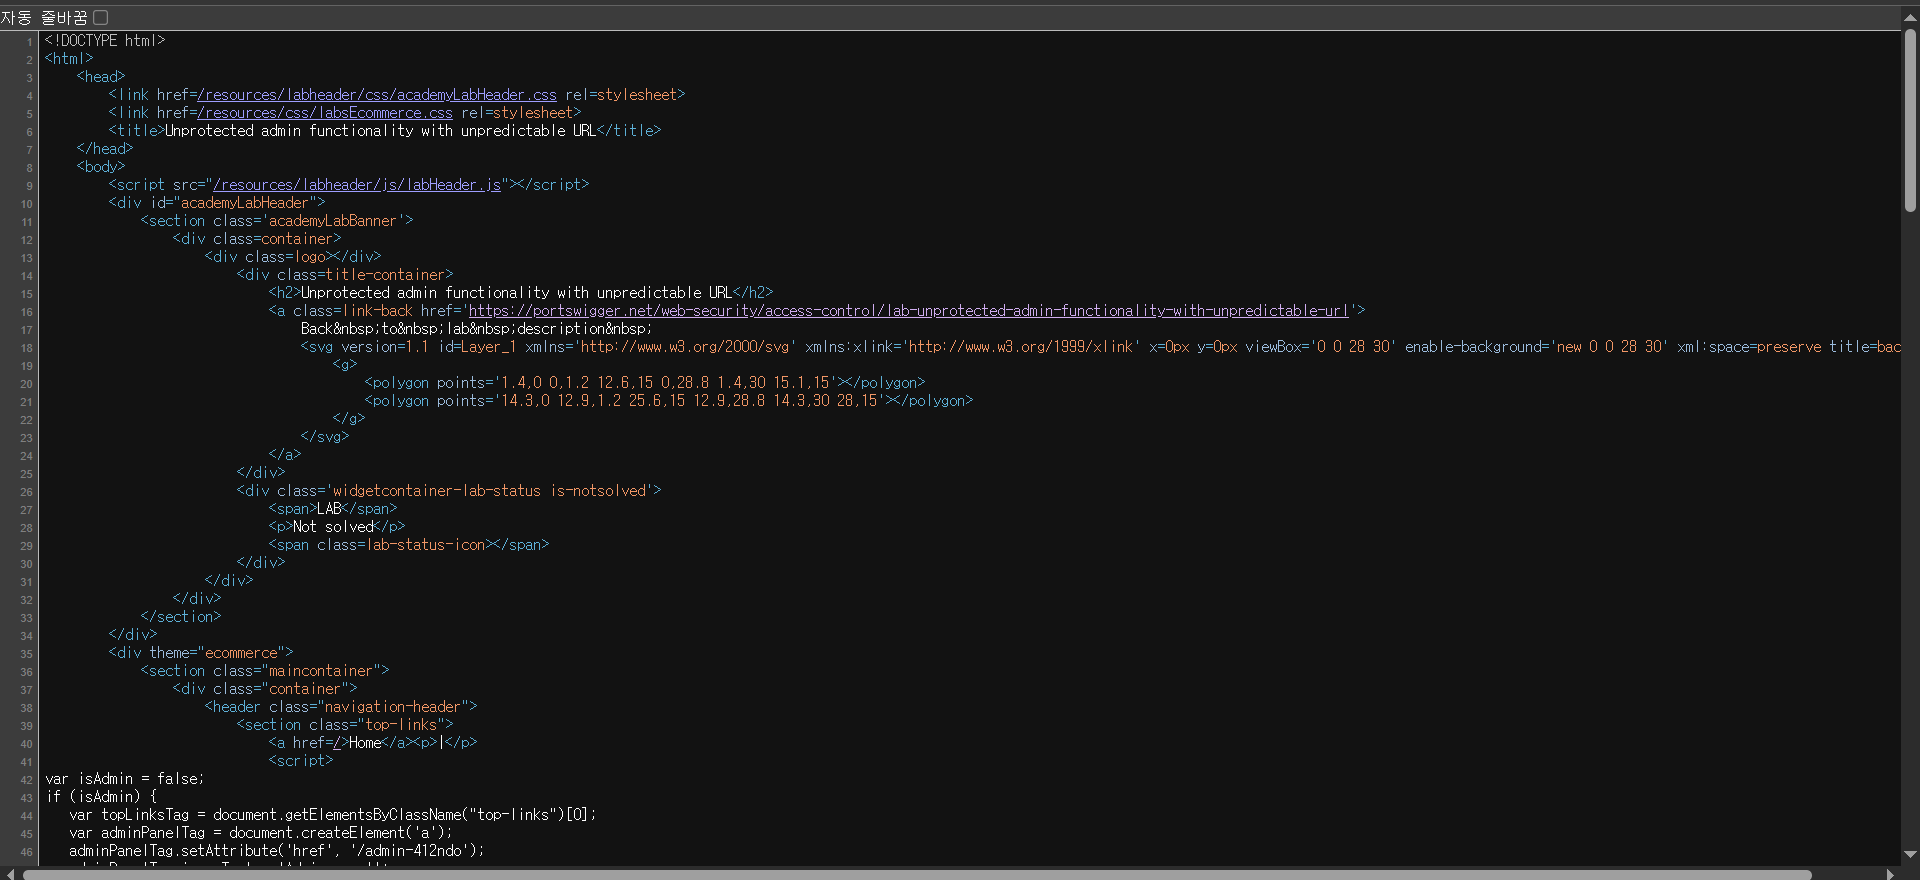This screenshot has height=880, width=1920.
Task: Click the 'widgetcontainer-lab-status is-notsolved' class text
Action: pyautogui.click(x=493, y=491)
